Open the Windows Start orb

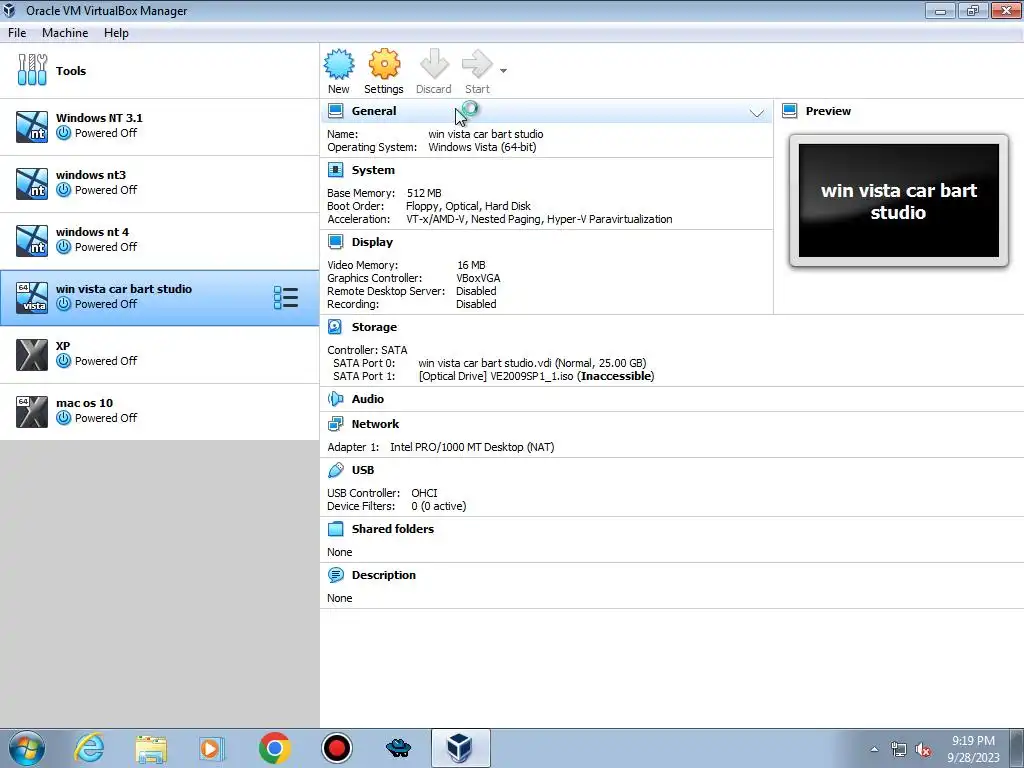coord(26,748)
